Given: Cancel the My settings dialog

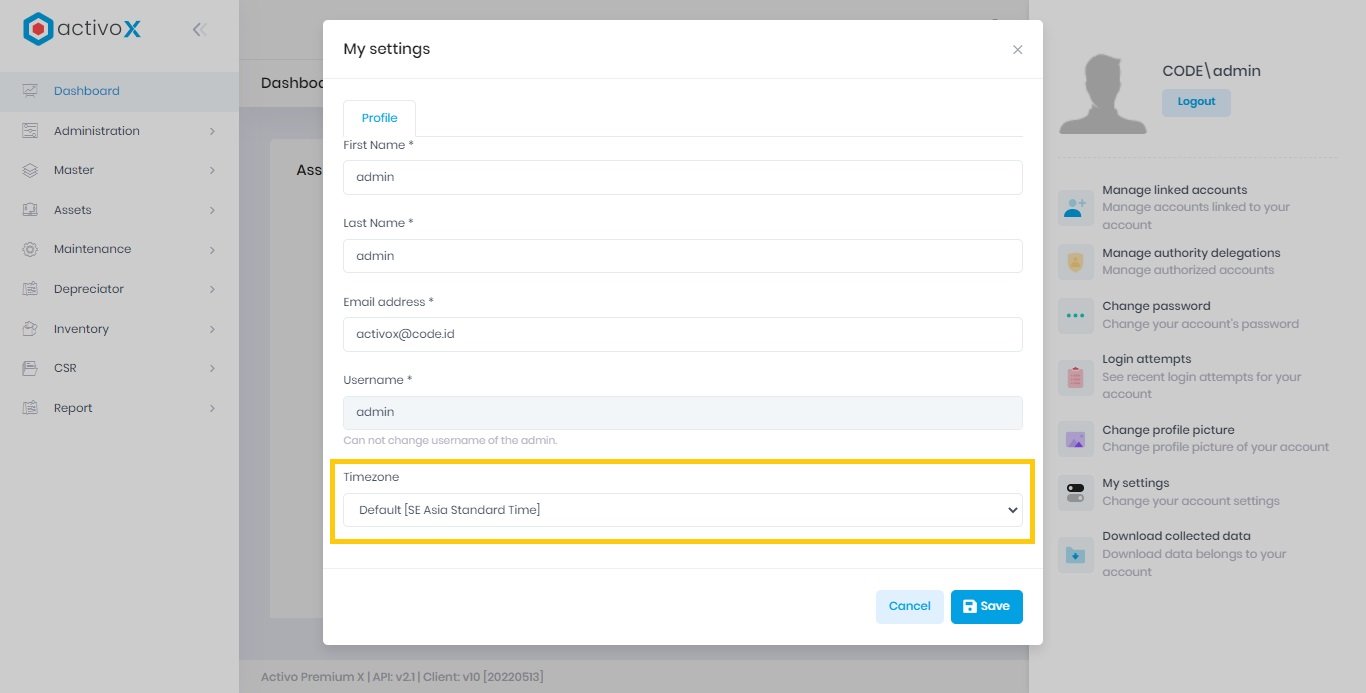Looking at the screenshot, I should (909, 606).
